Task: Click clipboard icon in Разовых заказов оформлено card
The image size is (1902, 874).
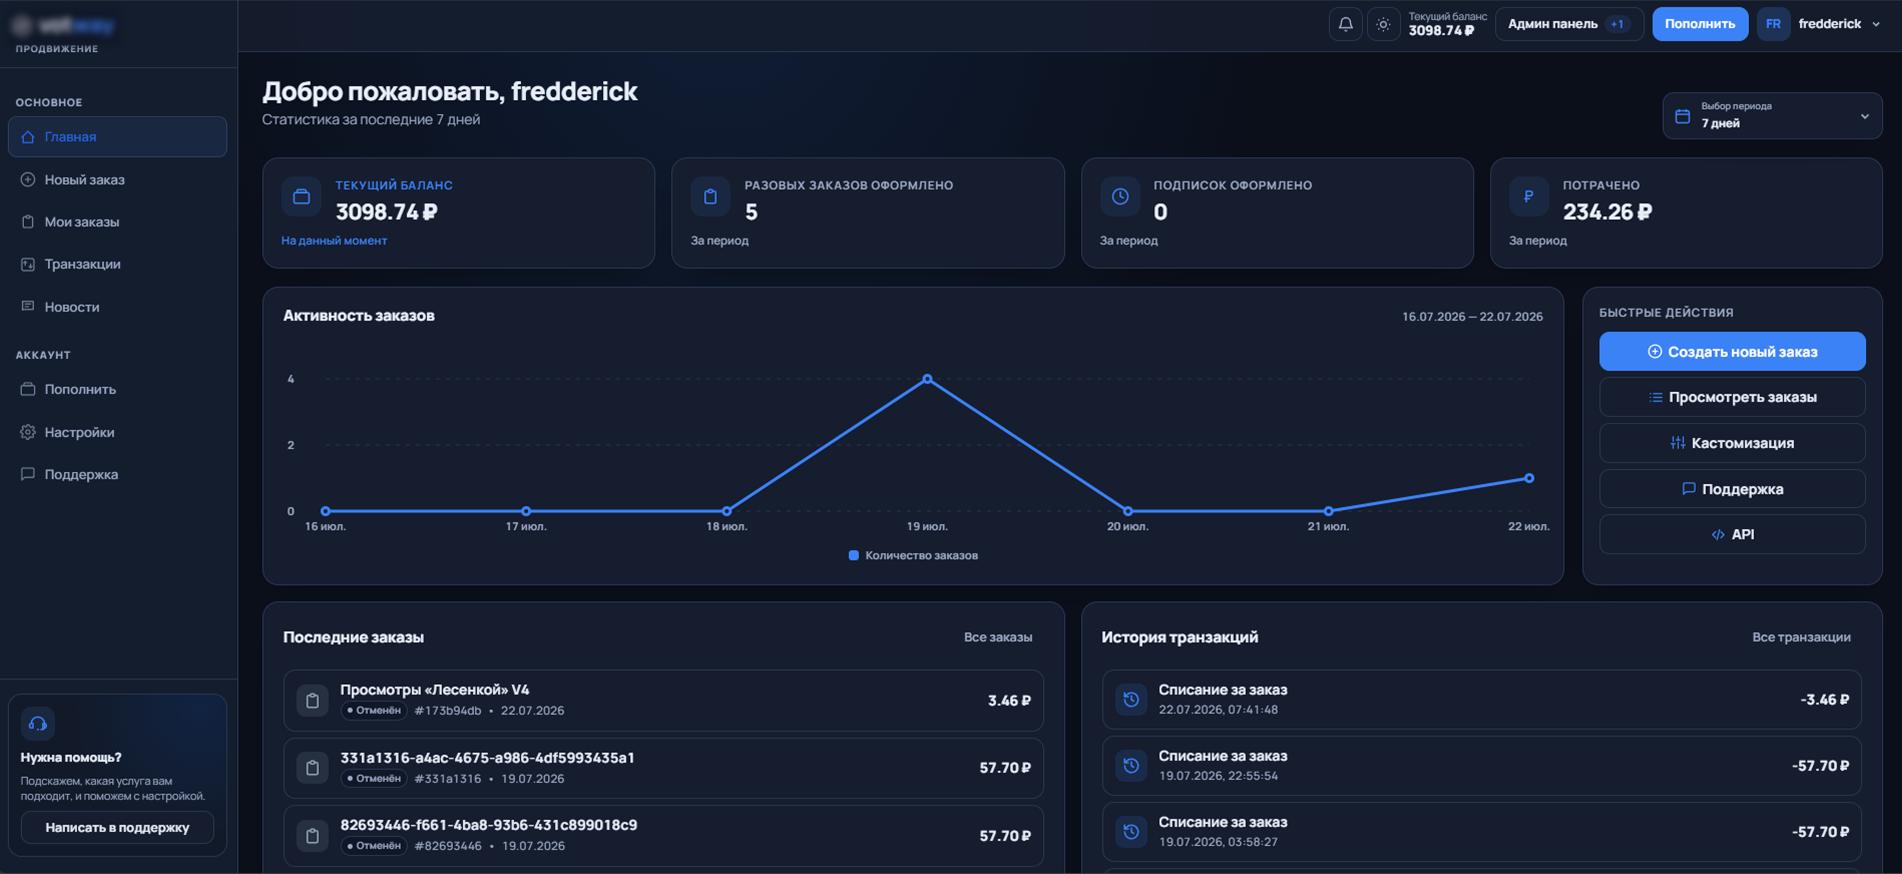Action: (x=710, y=197)
